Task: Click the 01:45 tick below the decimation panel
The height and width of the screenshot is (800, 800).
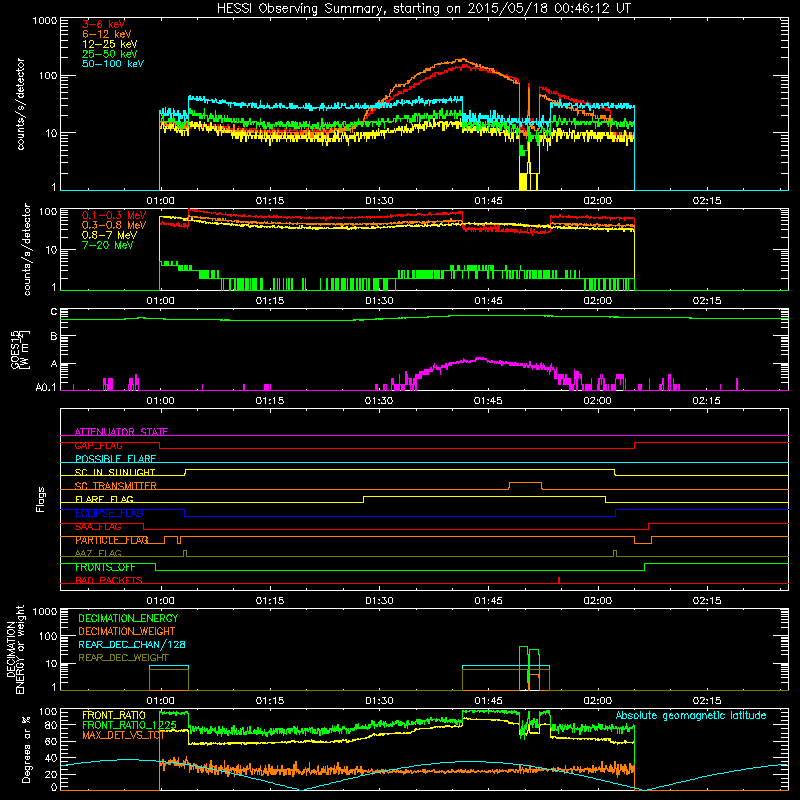Action: click(488, 701)
